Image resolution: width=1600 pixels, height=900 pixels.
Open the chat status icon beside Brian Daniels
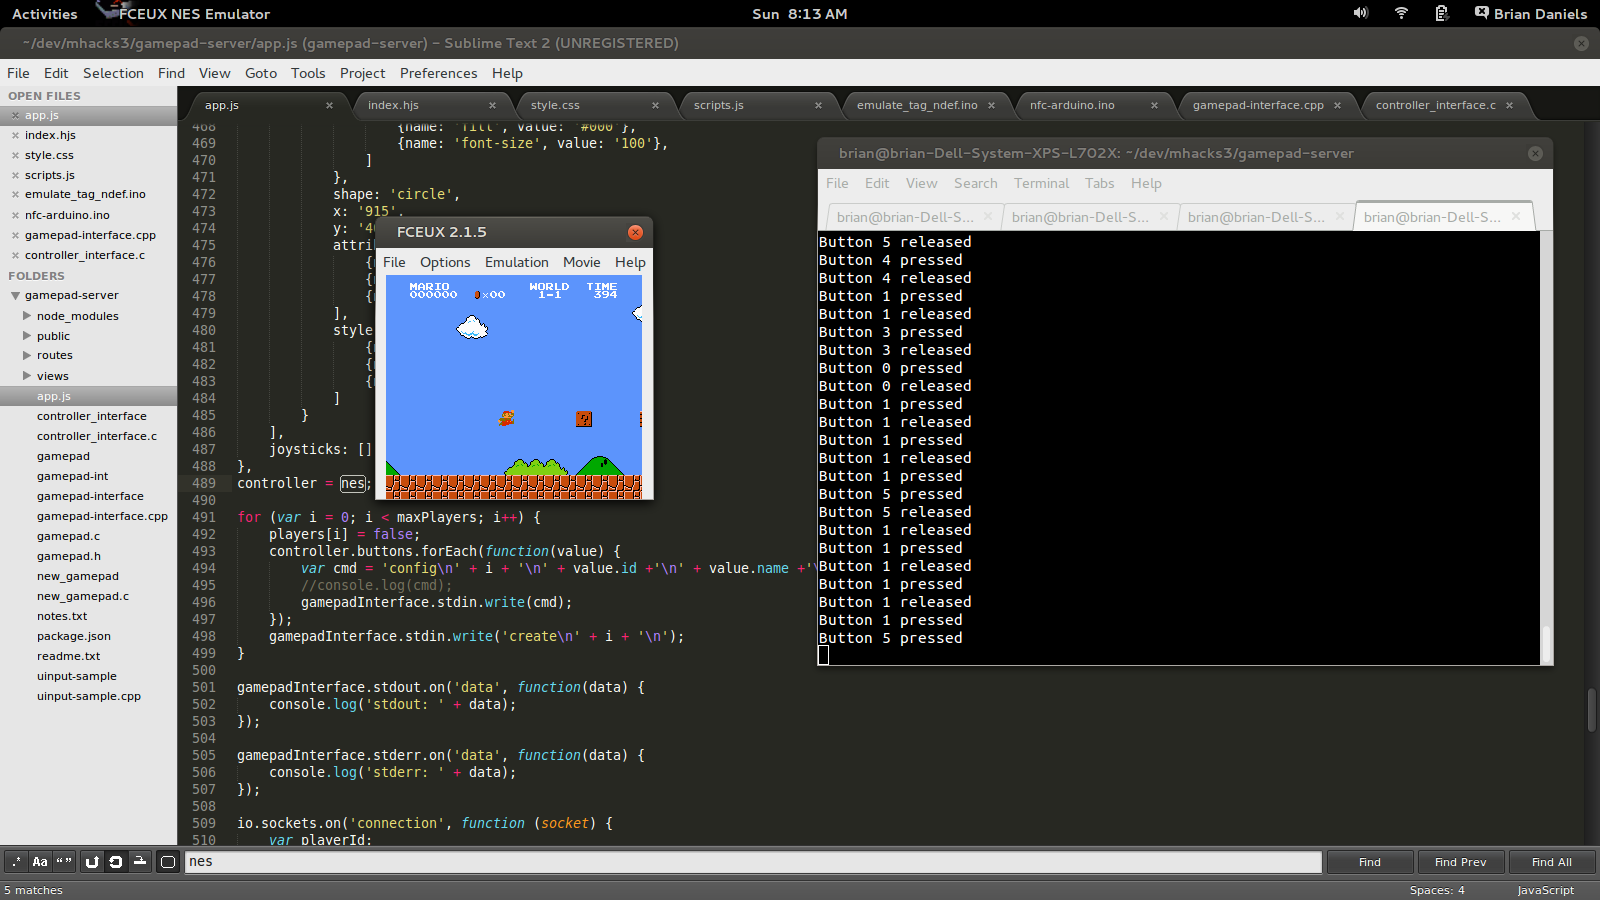[x=1481, y=13]
